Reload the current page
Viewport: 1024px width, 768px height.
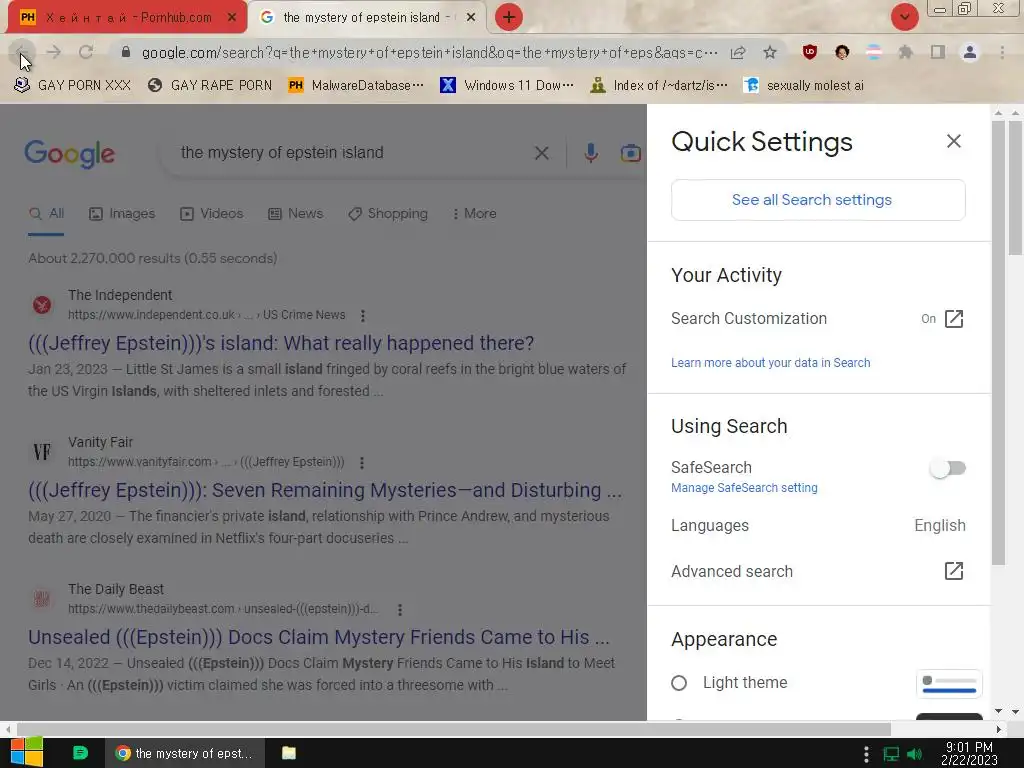point(86,52)
